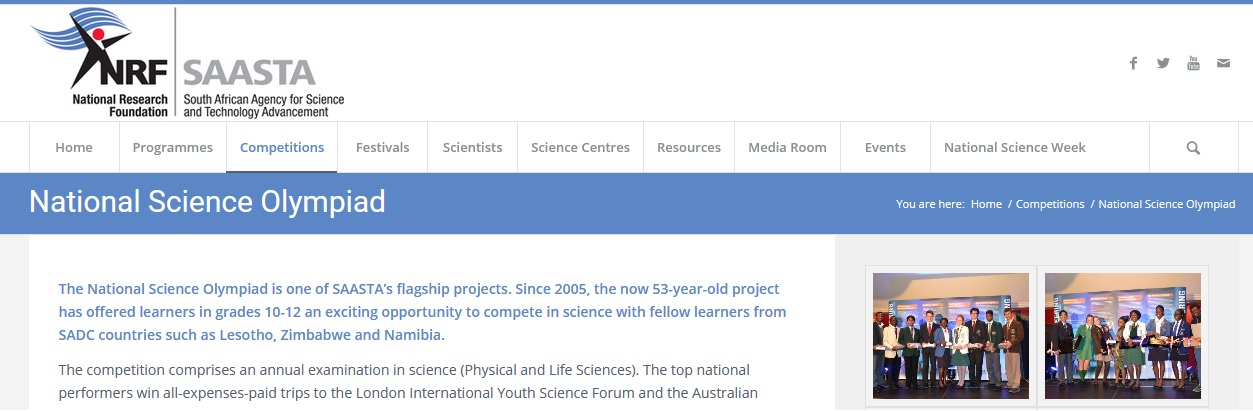Viewport: 1253px width, 411px height.
Task: Open the YouTube channel icon
Action: pos(1193,63)
